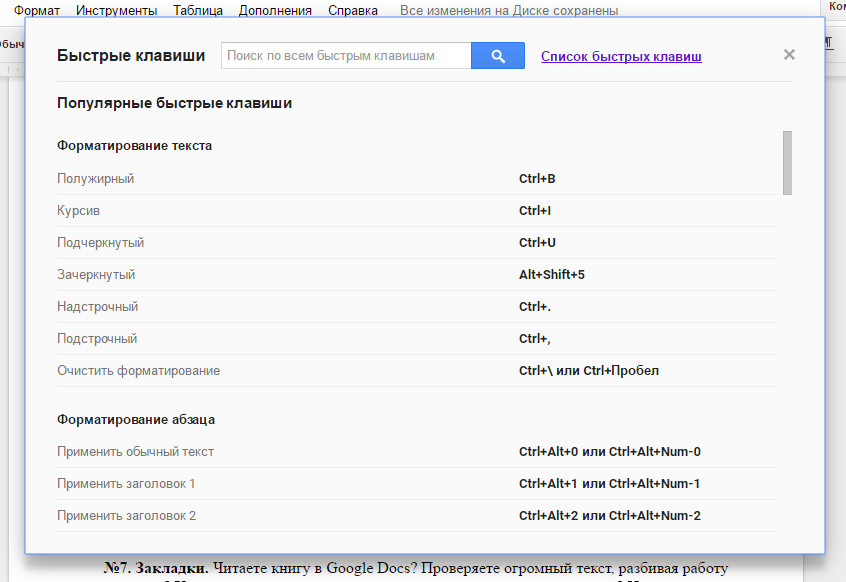Click the 'Все изменения на Диске сохранены' status
Image resolution: width=846 pixels, height=582 pixels.
(x=509, y=10)
